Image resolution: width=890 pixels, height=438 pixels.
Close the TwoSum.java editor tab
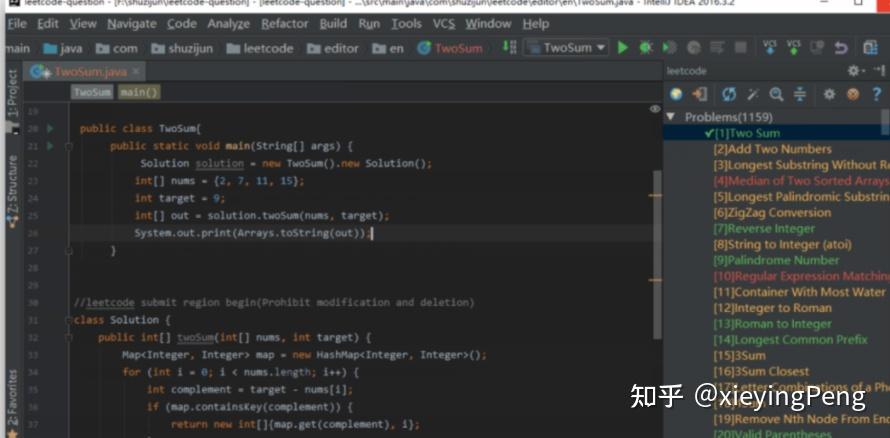point(136,71)
